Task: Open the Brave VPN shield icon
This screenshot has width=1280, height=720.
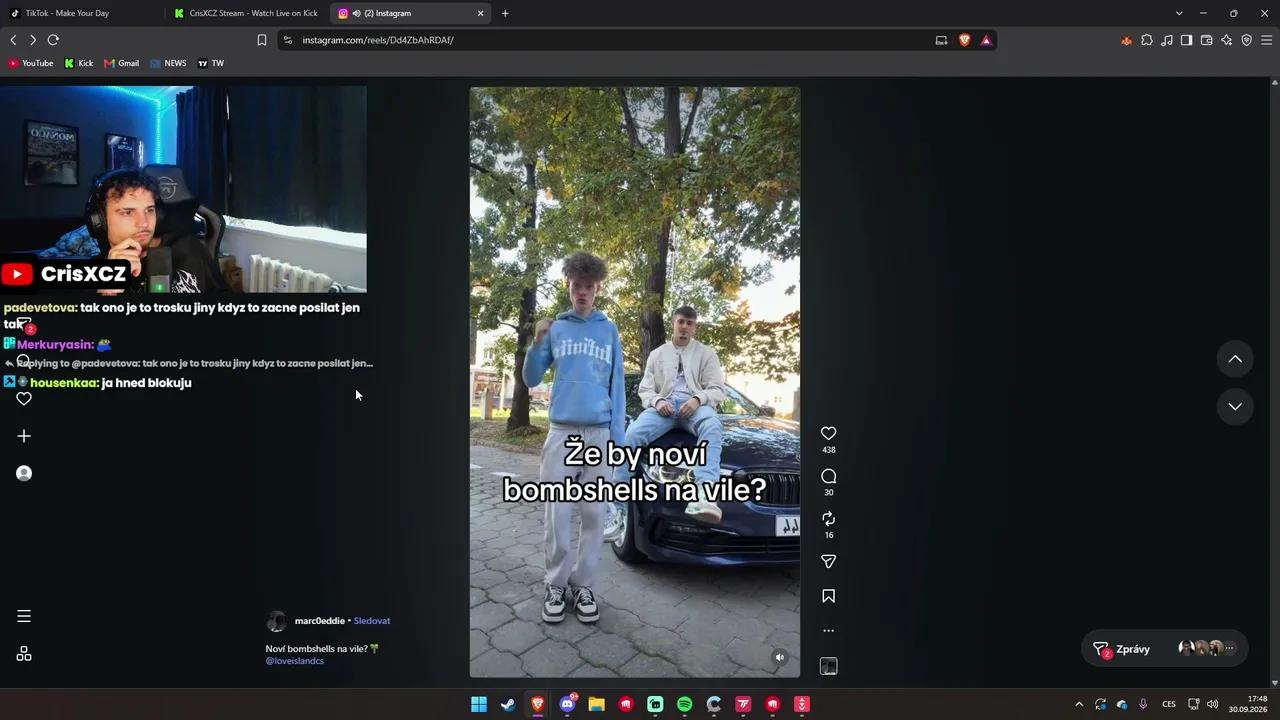Action: pos(1246,40)
